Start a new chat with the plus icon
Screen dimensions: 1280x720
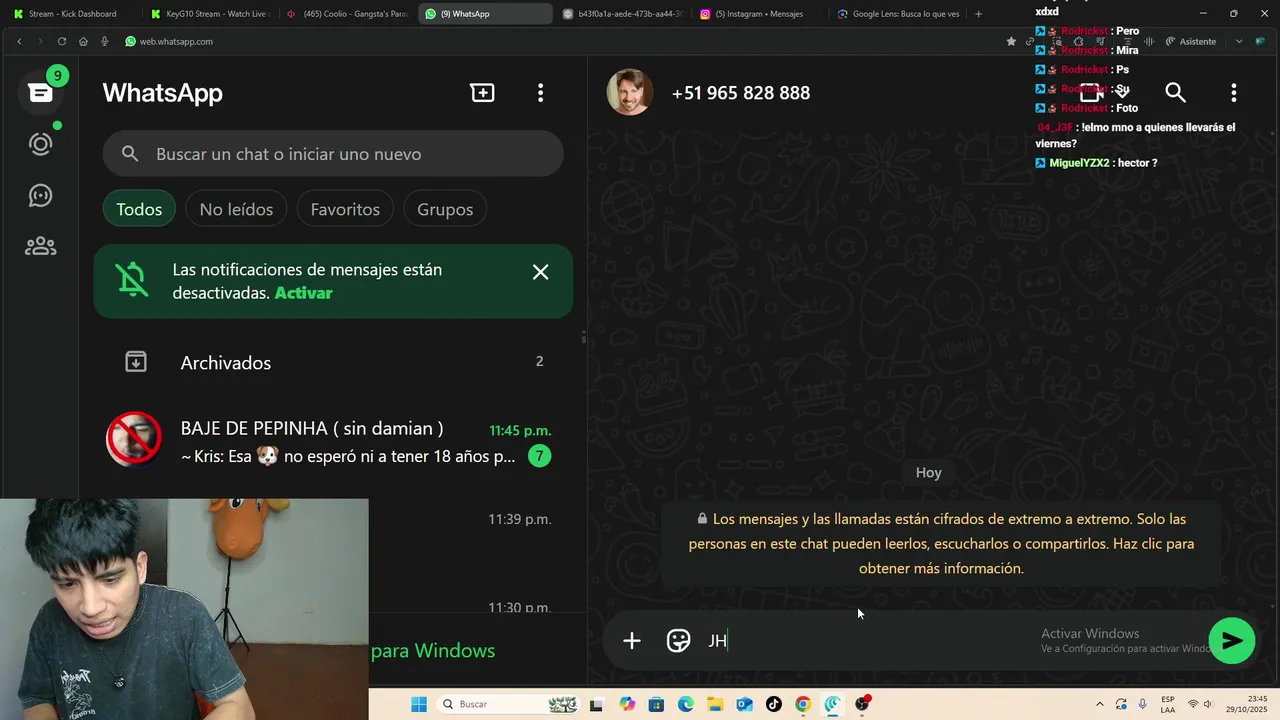pyautogui.click(x=482, y=93)
